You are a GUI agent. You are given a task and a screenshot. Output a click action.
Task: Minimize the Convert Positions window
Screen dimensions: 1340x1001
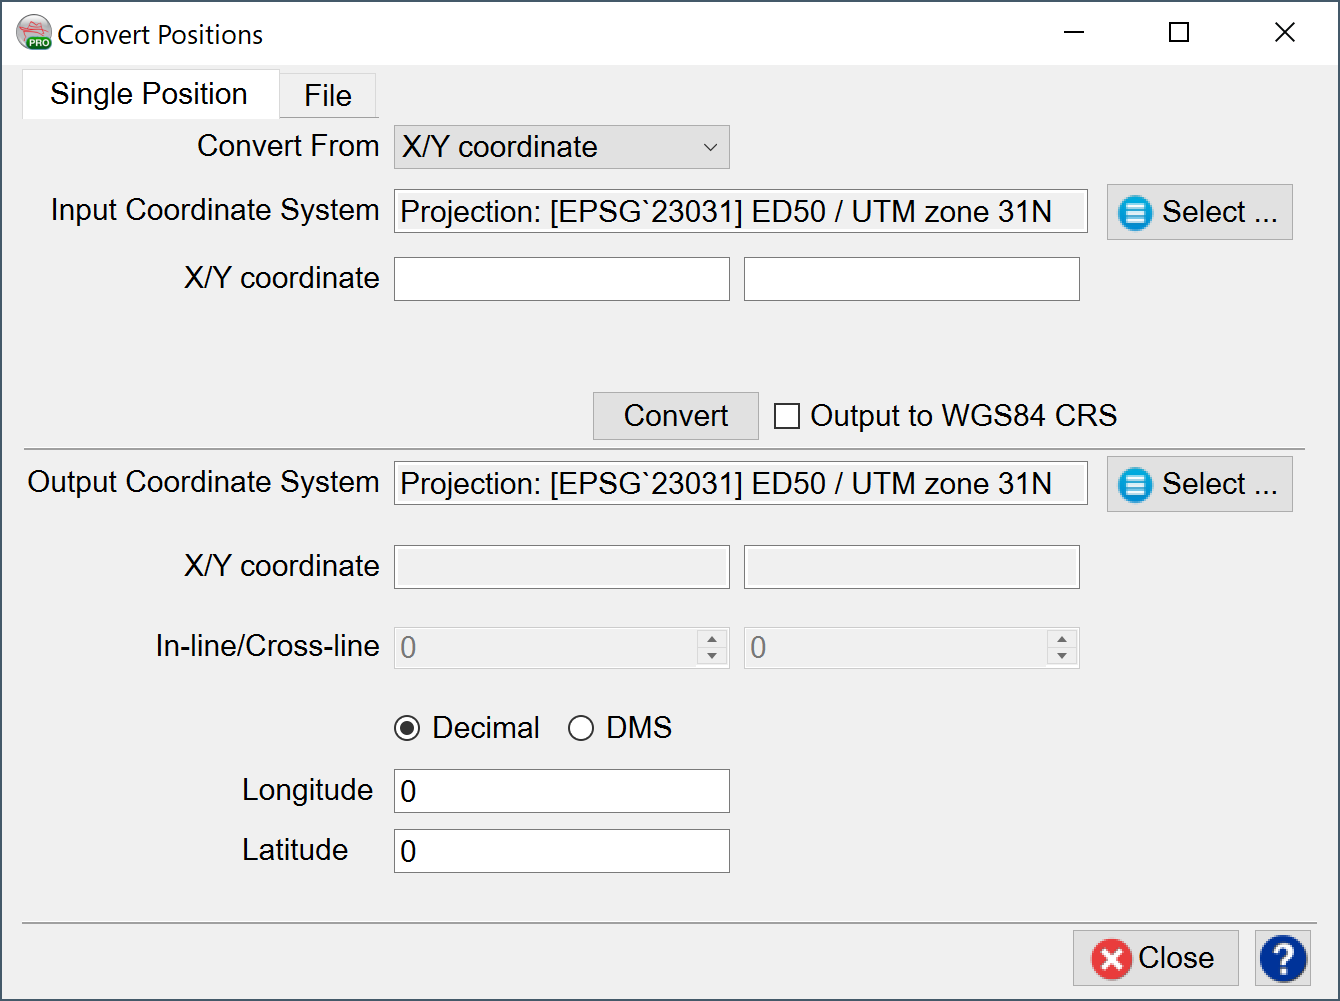[1074, 33]
